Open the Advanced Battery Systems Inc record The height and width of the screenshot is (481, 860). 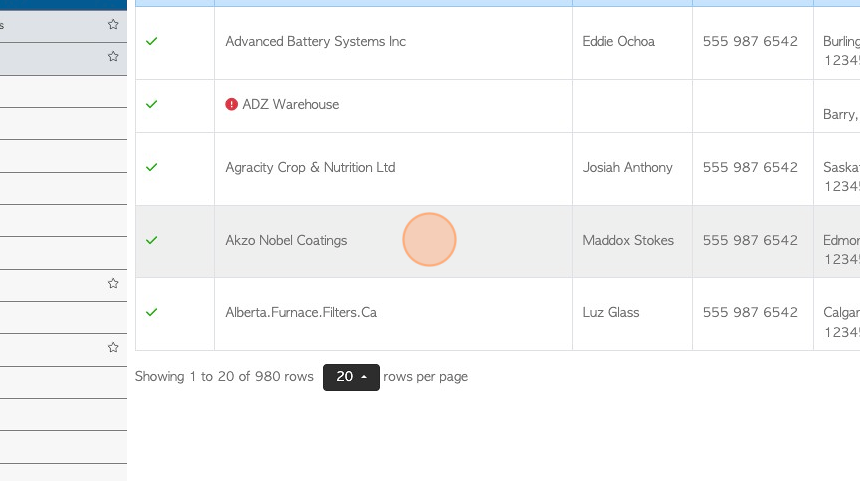tap(315, 42)
